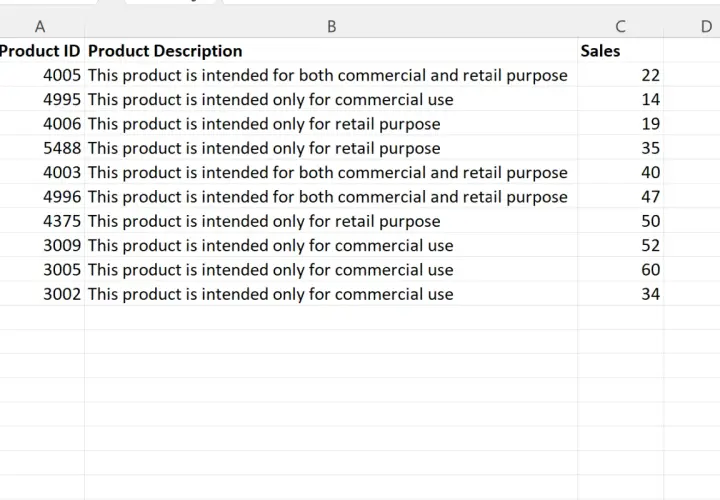Select description cell for product 3009
The width and height of the screenshot is (720, 500).
pyautogui.click(x=331, y=245)
